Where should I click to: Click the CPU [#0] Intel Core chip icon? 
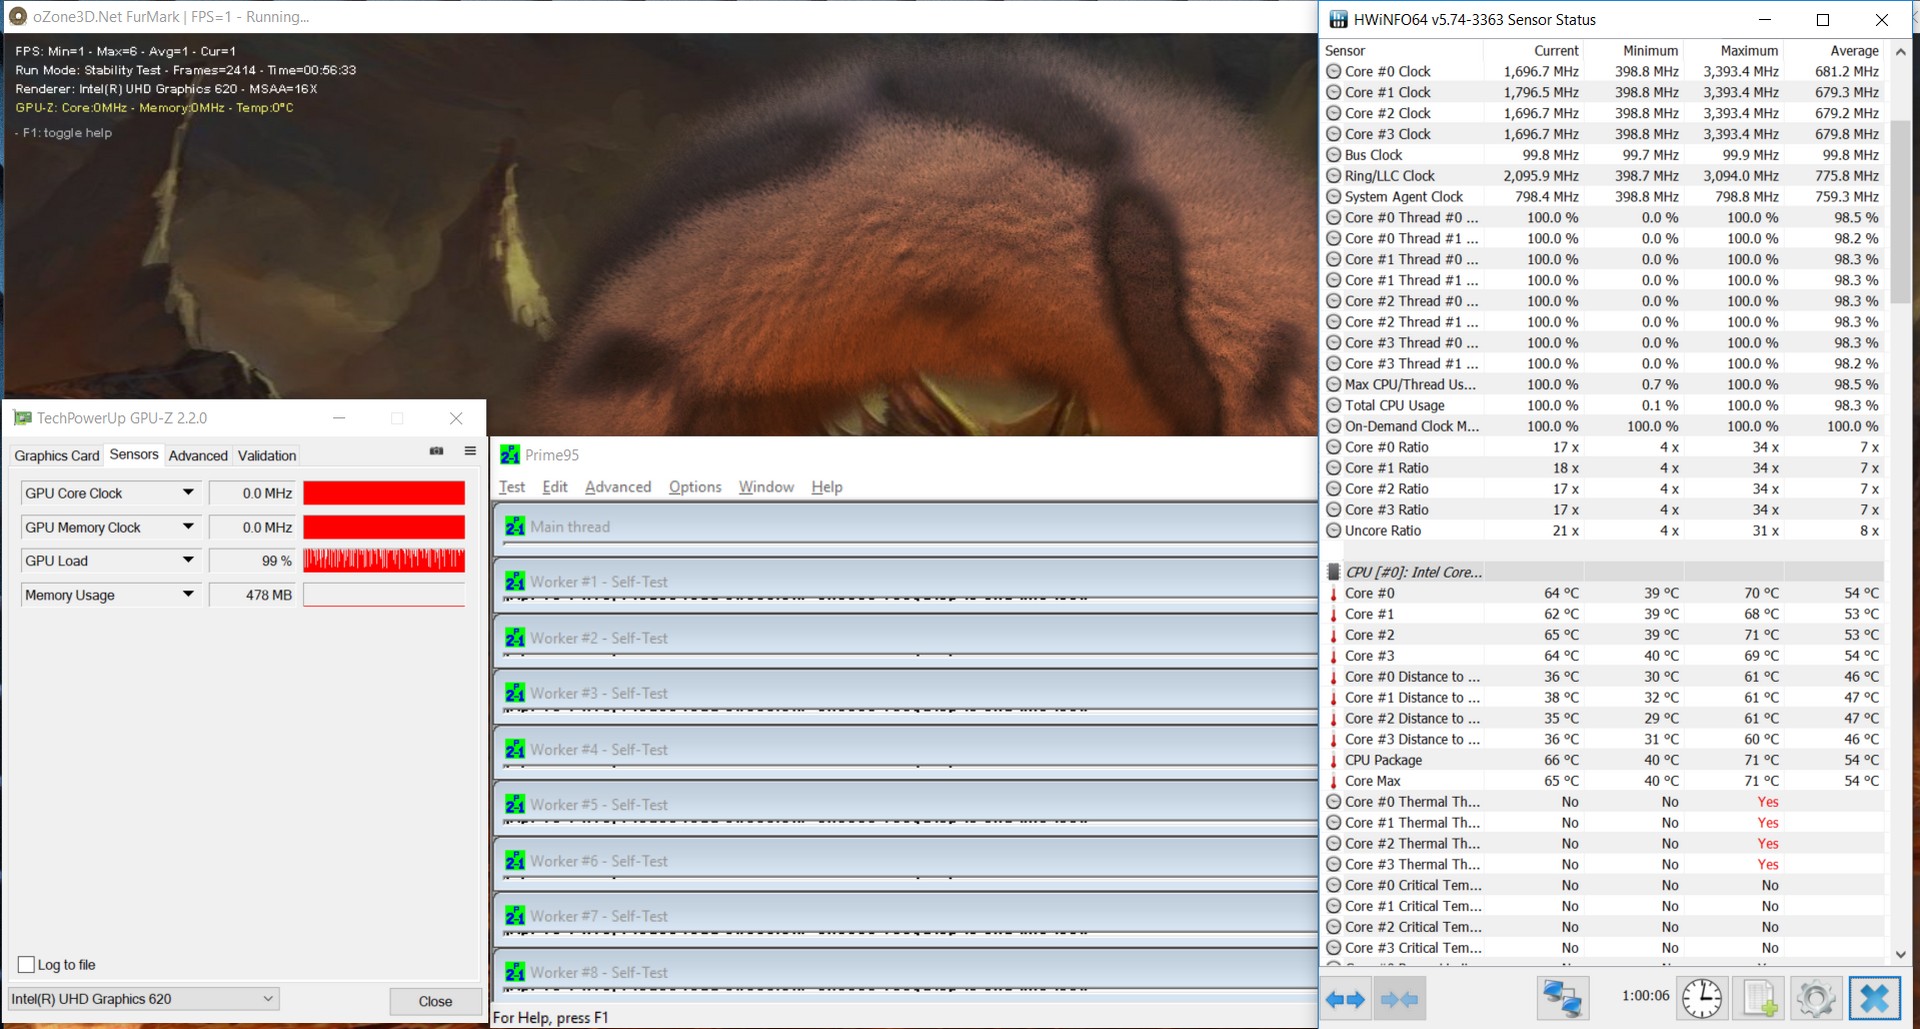tap(1334, 572)
